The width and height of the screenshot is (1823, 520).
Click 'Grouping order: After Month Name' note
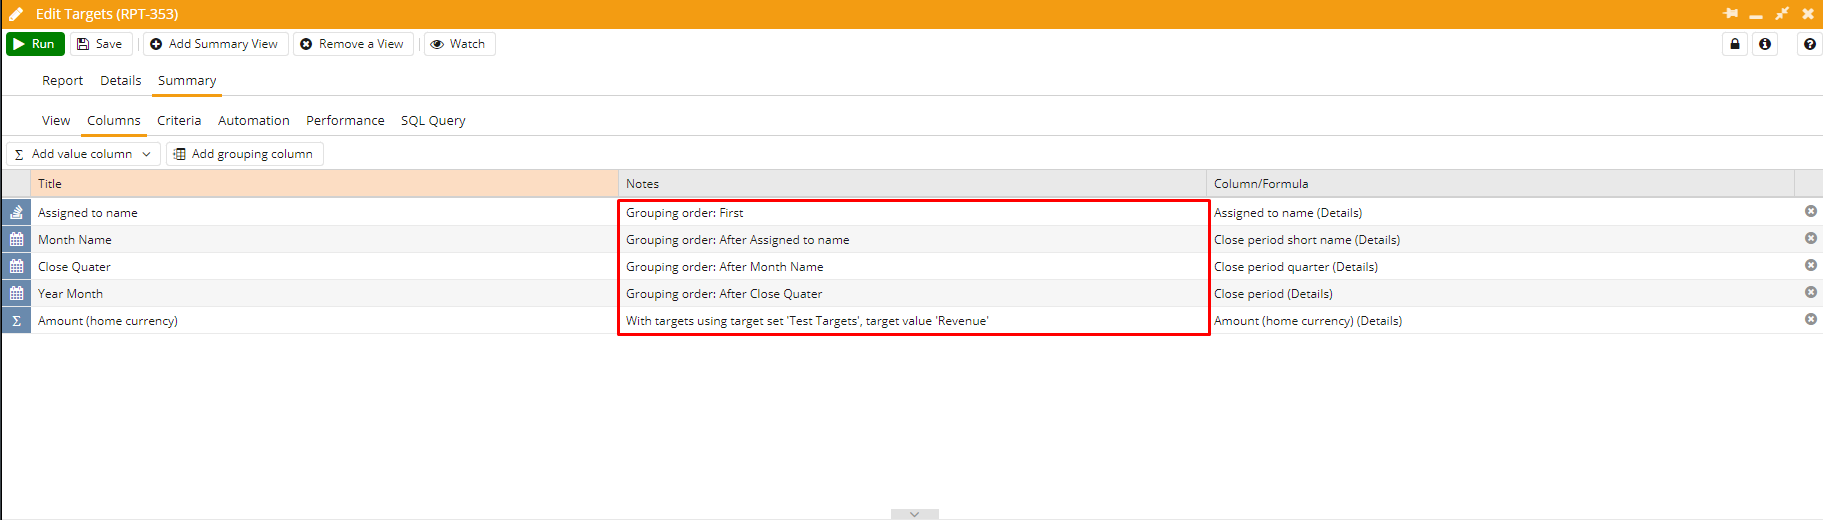click(912, 267)
